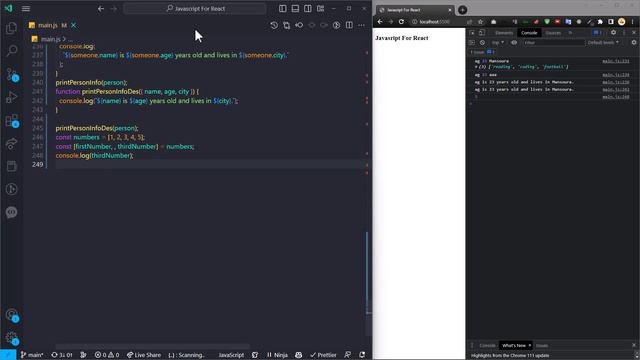Change JavaScript language mode in status bar

(x=231, y=355)
